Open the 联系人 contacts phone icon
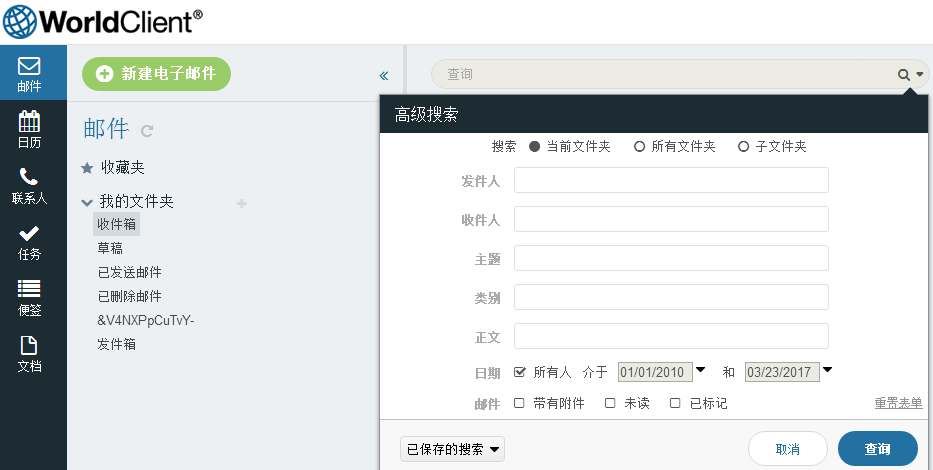Screen dimensions: 933x470 point(29,177)
